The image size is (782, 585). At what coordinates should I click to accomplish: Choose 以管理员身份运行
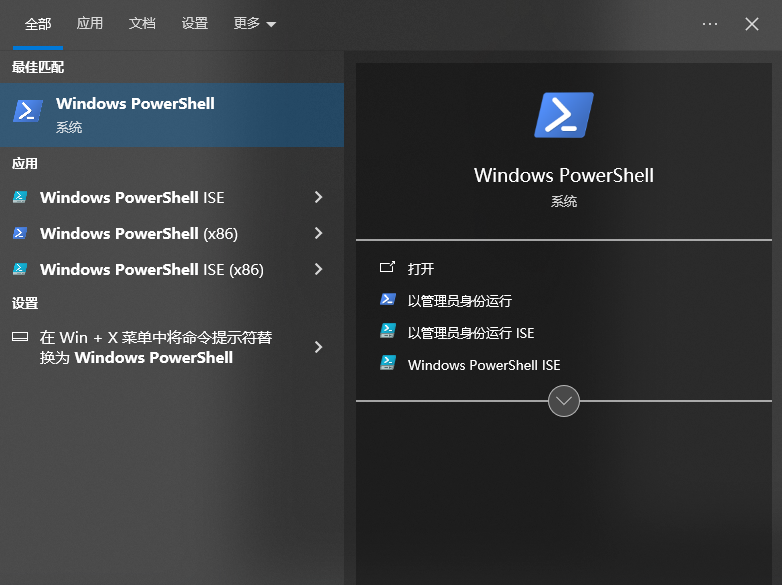click(459, 301)
